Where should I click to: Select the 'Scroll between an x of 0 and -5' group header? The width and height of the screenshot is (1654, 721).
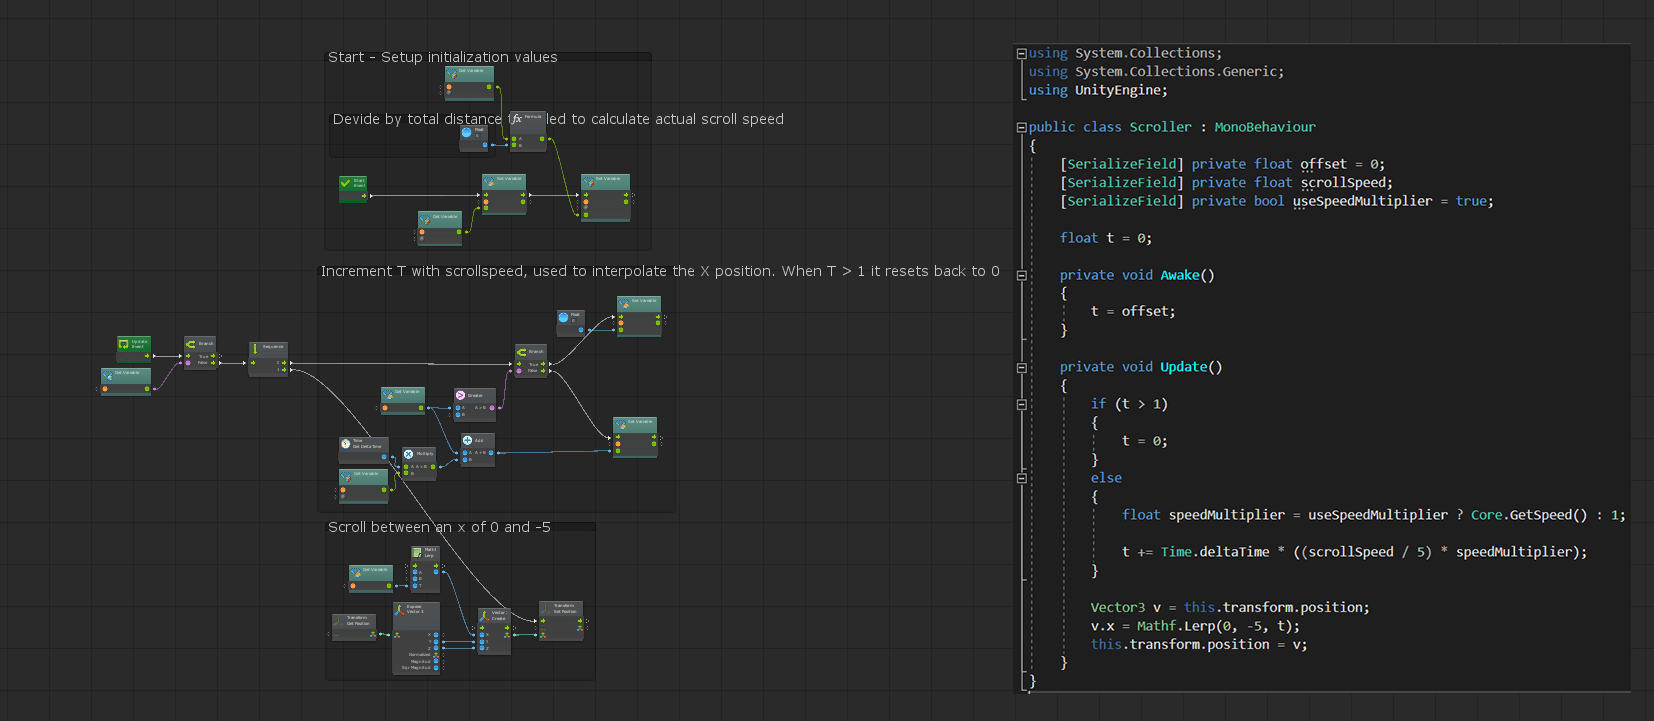(x=439, y=527)
